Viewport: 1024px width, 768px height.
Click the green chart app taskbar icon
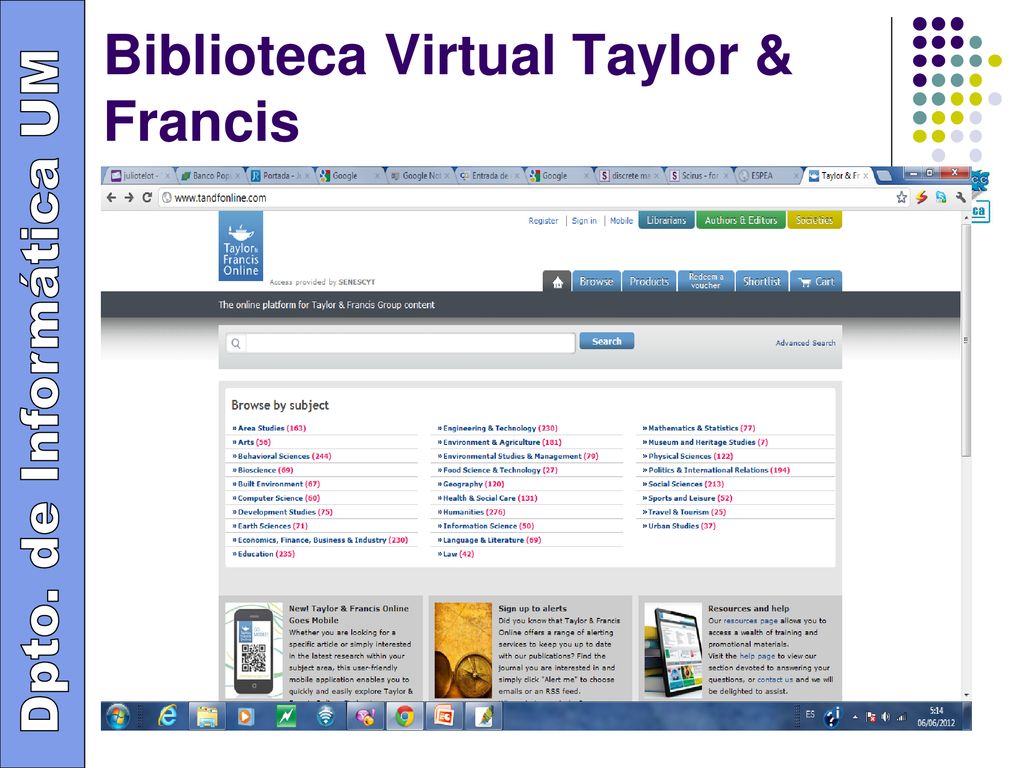[285, 716]
